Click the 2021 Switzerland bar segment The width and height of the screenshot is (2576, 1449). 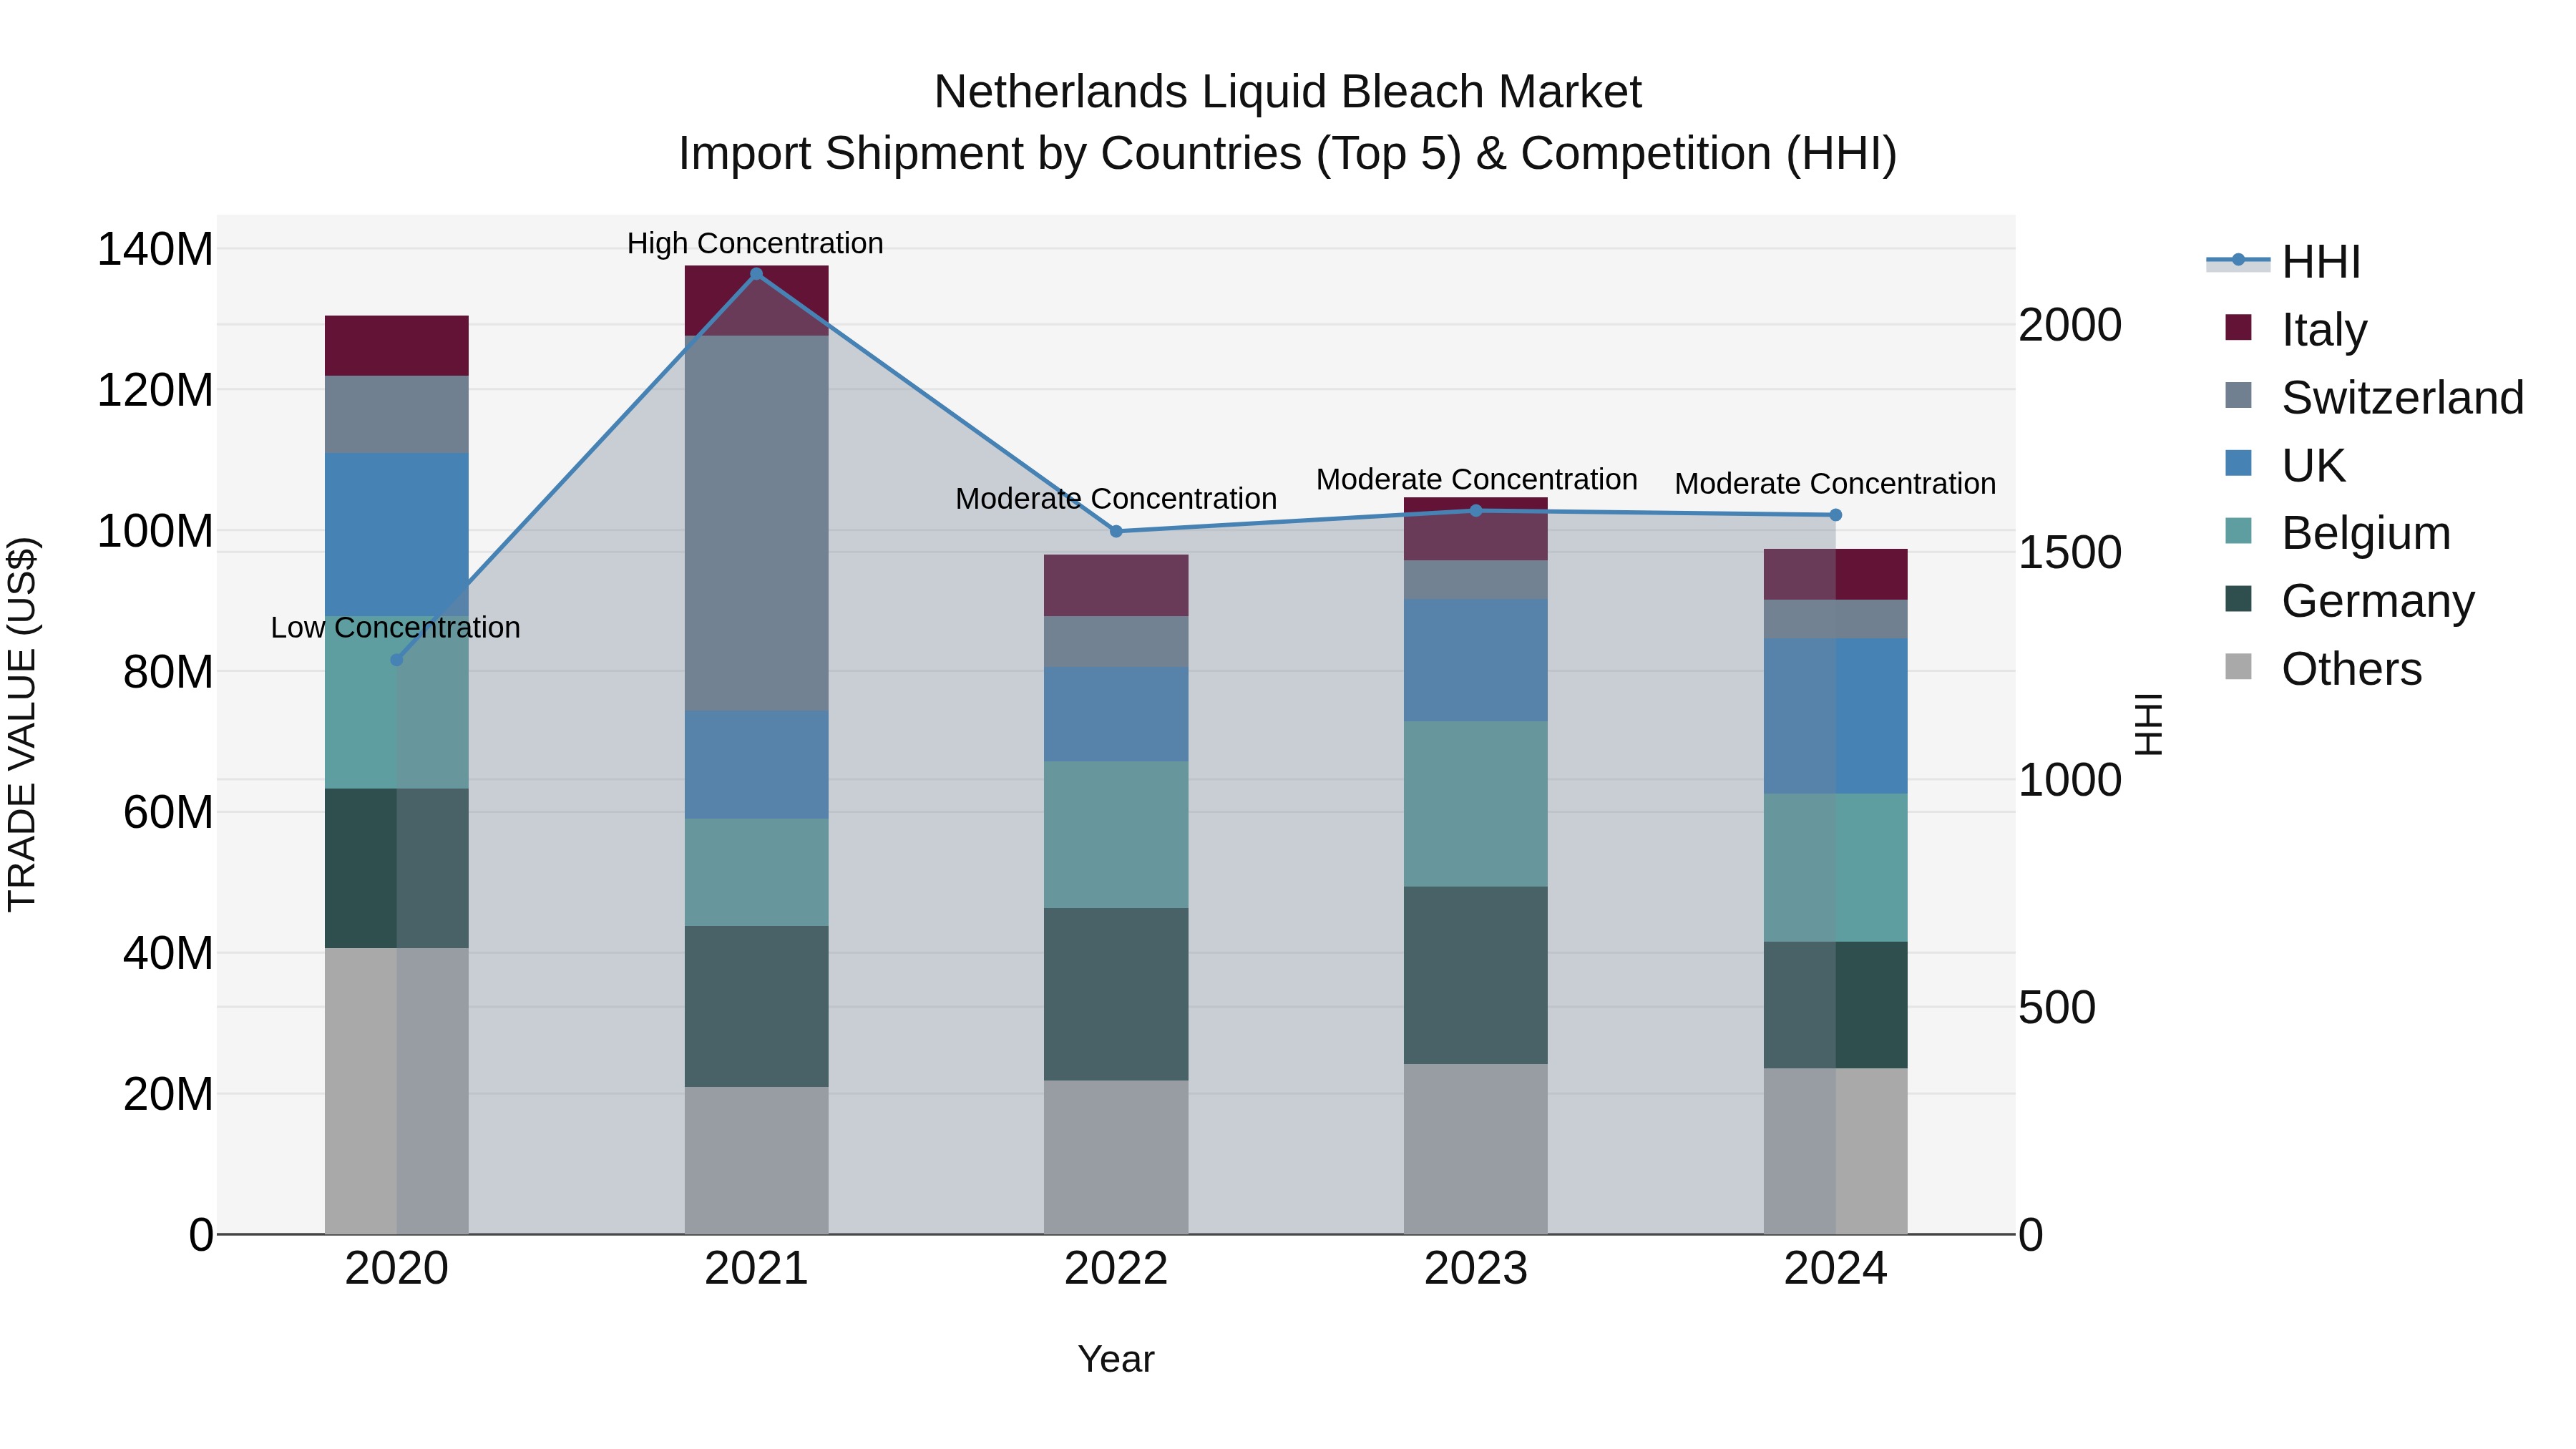pyautogui.click(x=756, y=523)
